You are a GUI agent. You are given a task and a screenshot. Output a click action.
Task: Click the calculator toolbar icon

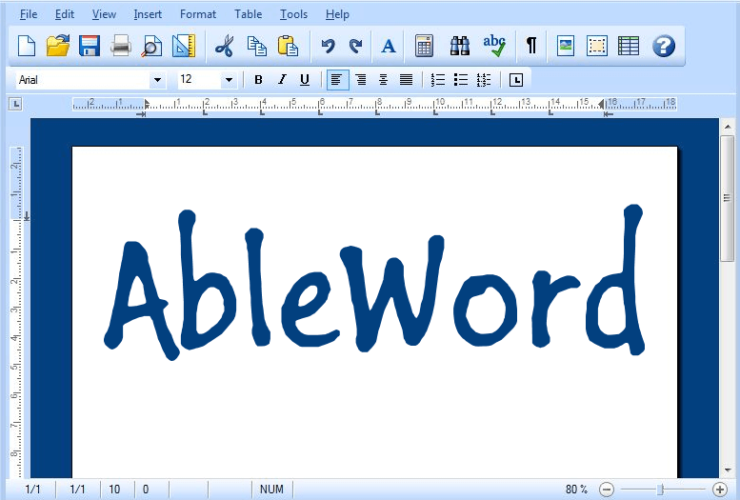(424, 46)
